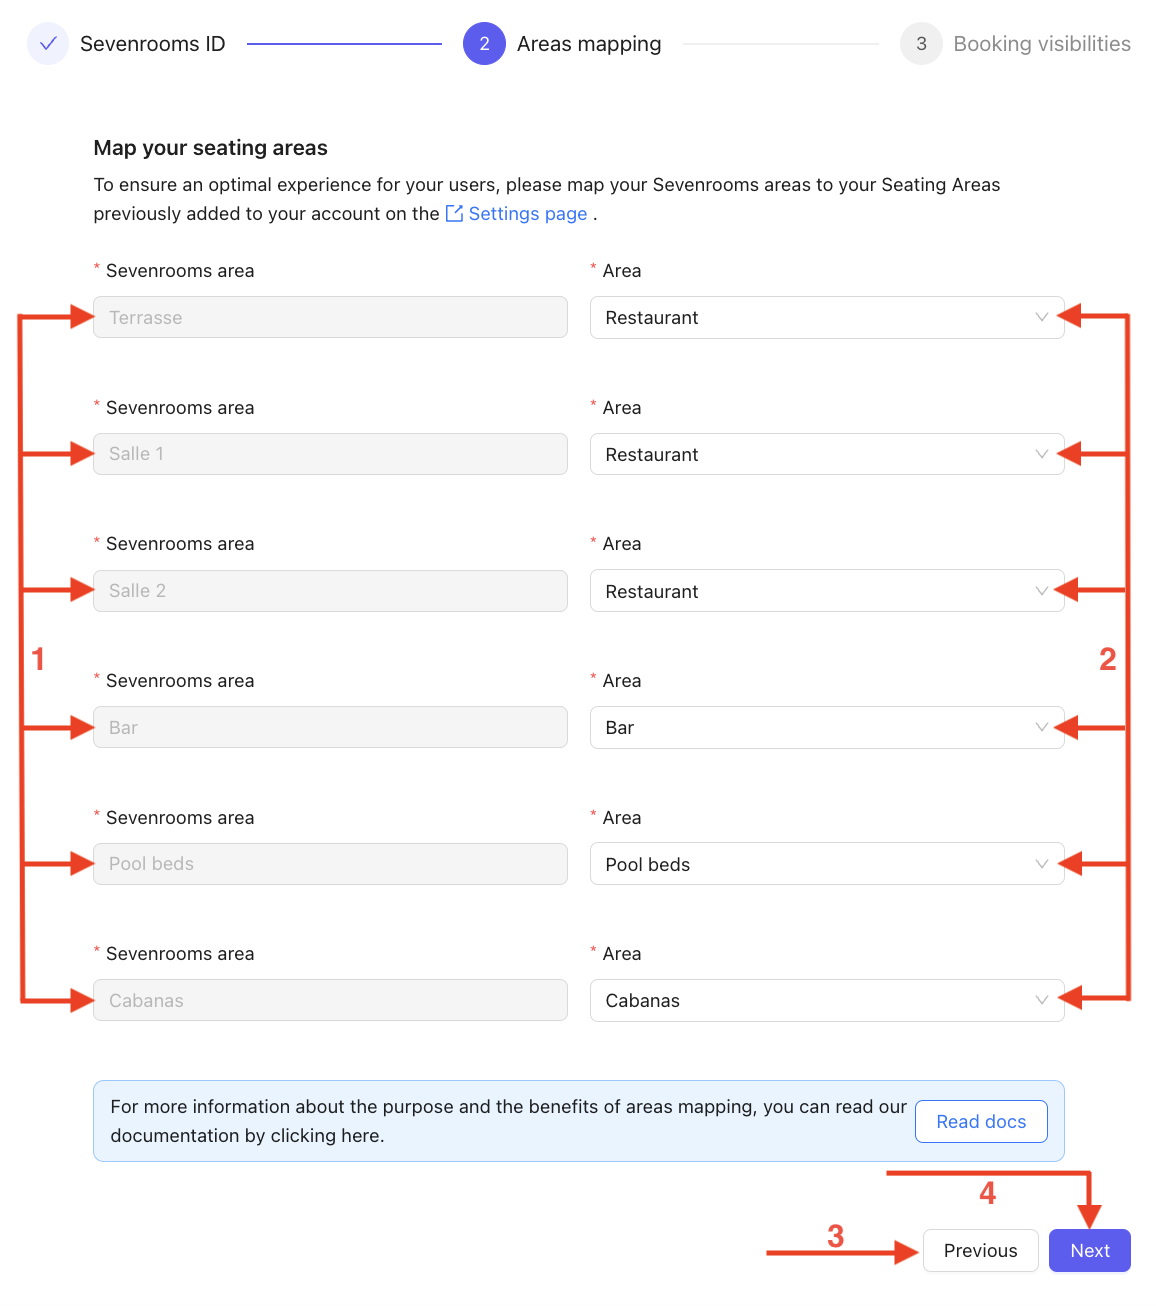Click the Cabanas Sevenrooms area field
Screen dimensions: 1156x1306
(x=330, y=1001)
